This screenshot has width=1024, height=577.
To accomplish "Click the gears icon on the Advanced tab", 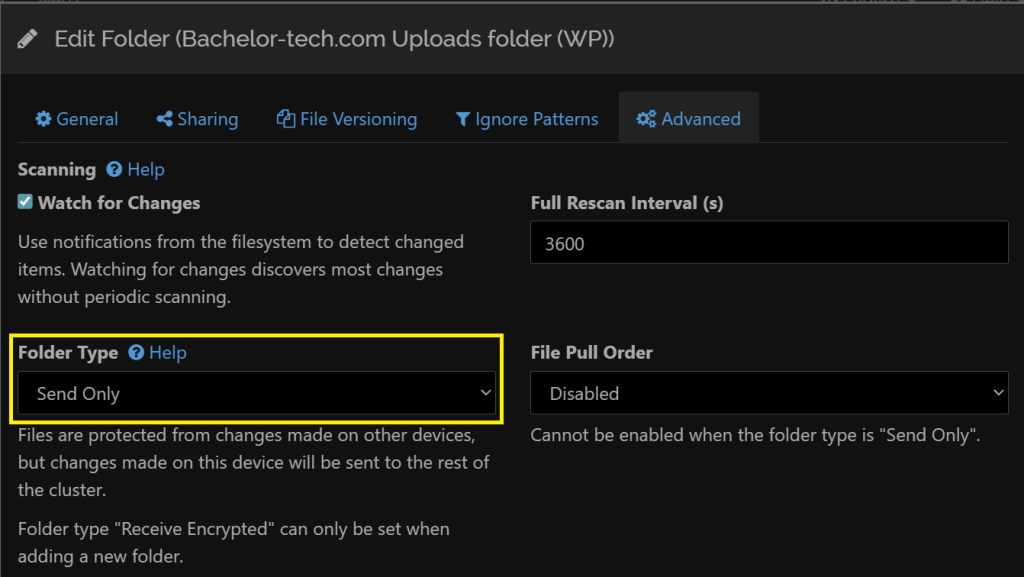I will pos(647,117).
